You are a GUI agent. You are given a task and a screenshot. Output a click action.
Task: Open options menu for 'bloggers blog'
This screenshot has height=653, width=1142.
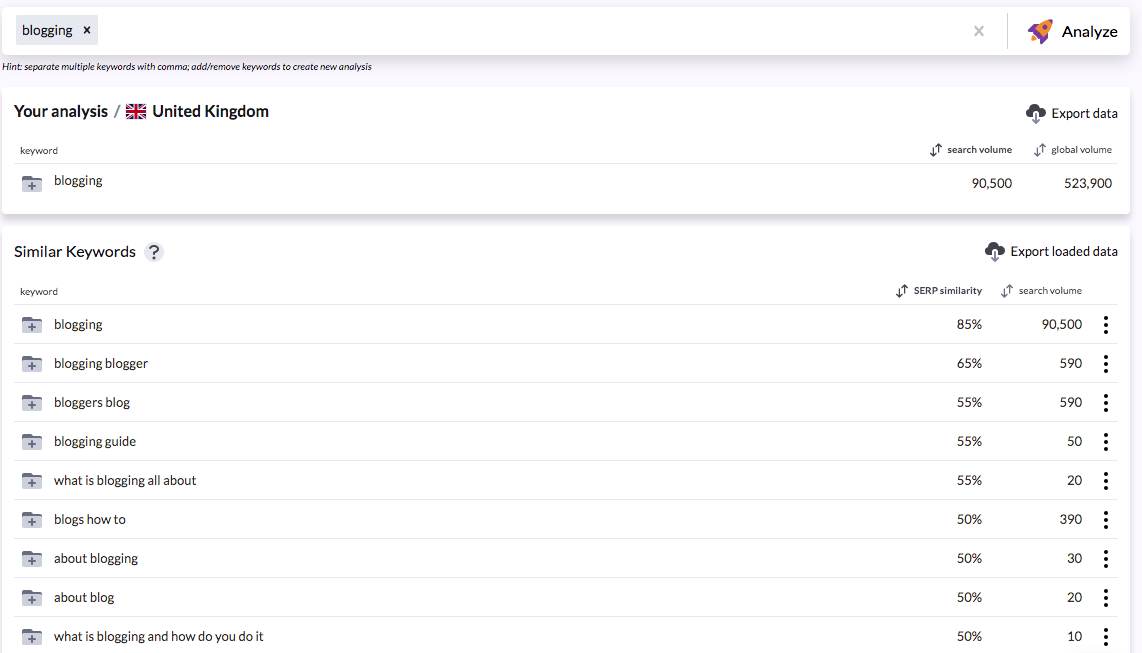[1106, 403]
